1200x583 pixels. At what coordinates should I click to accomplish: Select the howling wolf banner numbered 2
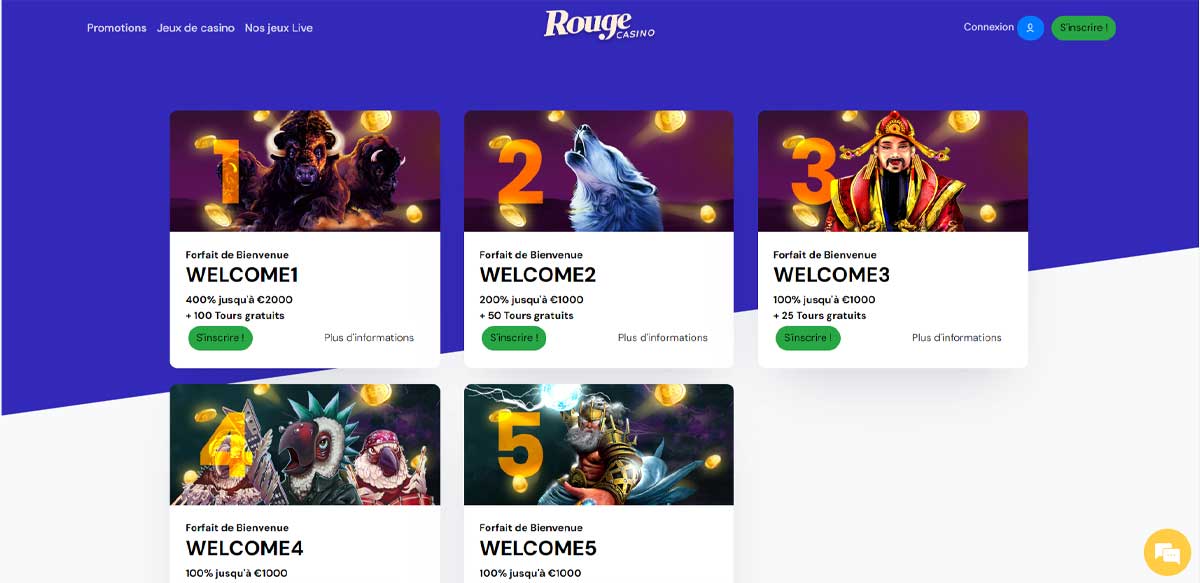point(599,171)
